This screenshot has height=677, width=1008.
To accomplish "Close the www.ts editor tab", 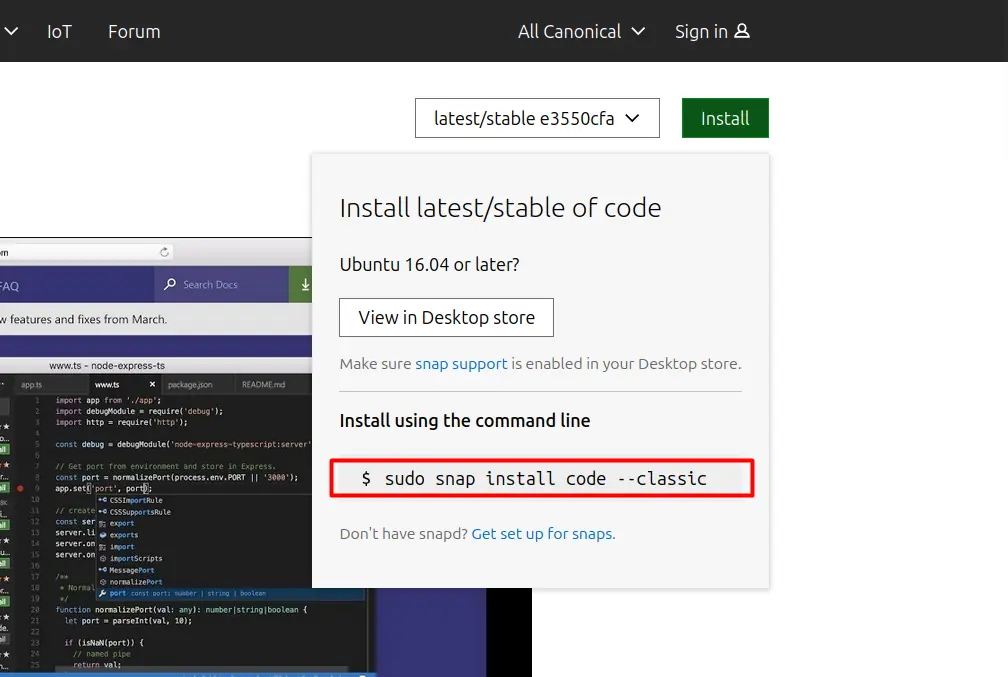I will pyautogui.click(x=153, y=384).
